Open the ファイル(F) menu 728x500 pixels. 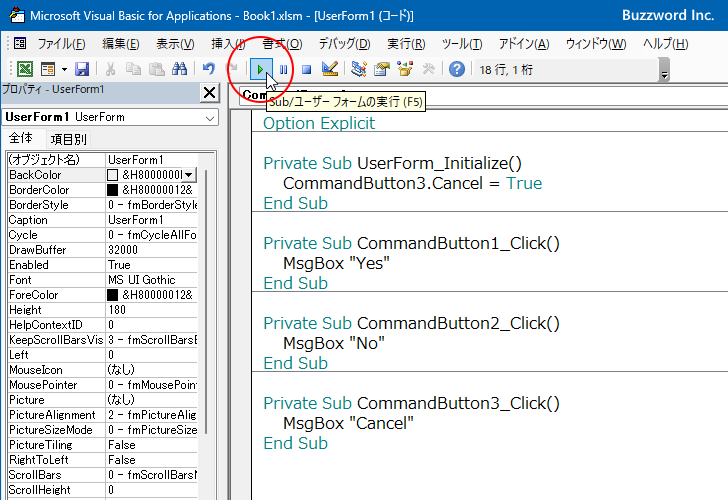61,44
